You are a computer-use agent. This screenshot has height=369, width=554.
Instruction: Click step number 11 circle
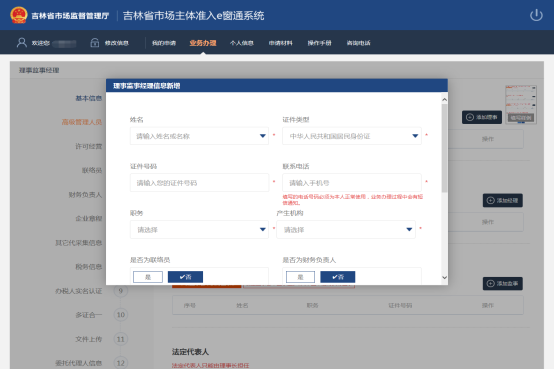coord(120,339)
